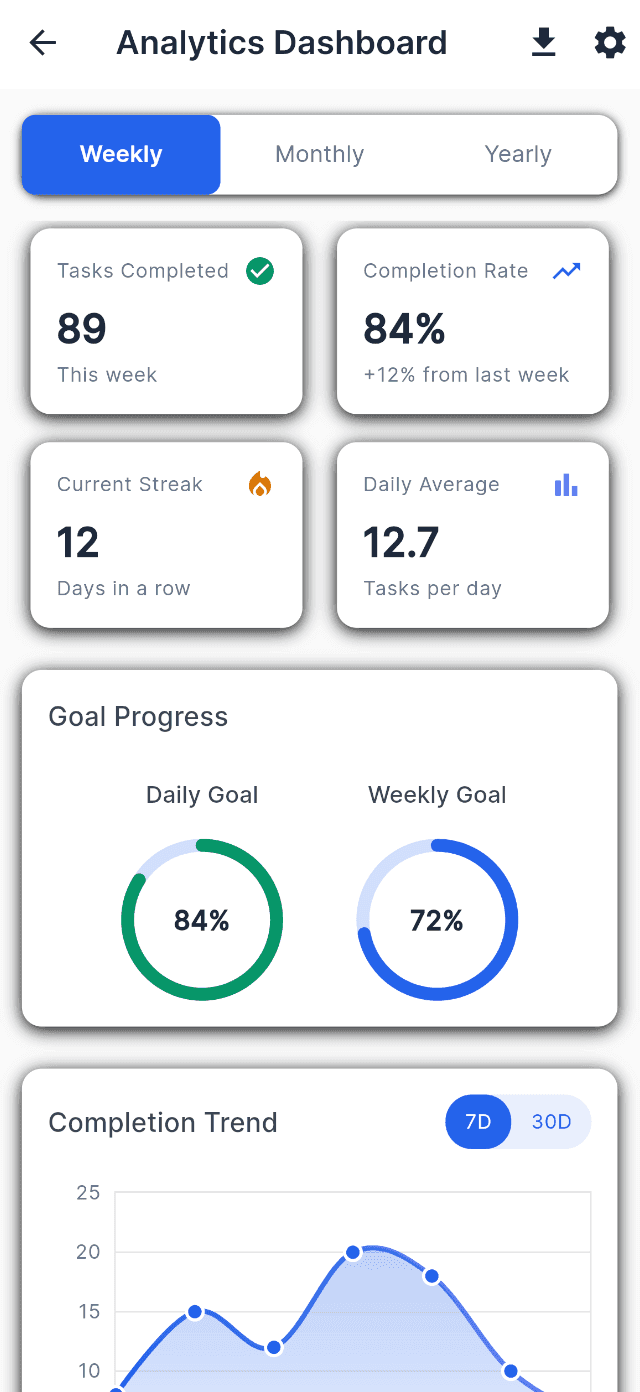640x1392 pixels.
Task: Click bar chart icon on Daily Average
Action: coord(567,485)
